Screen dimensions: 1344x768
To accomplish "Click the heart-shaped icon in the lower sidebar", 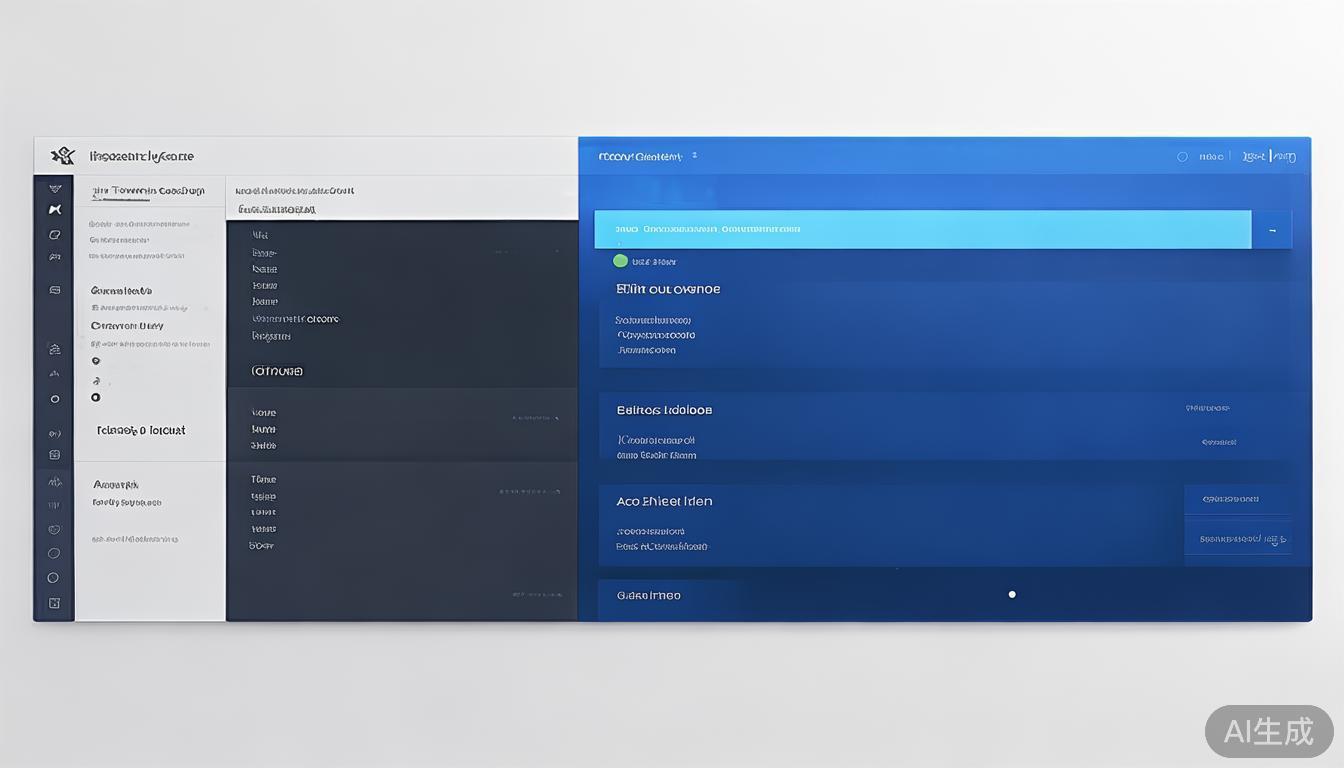I will click(x=54, y=530).
